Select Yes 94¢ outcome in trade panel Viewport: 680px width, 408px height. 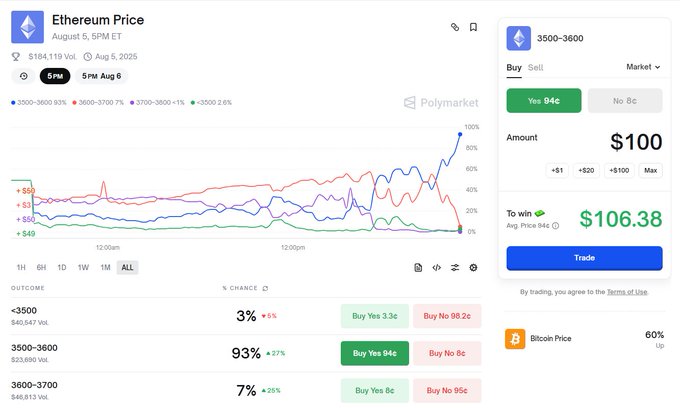click(x=544, y=100)
